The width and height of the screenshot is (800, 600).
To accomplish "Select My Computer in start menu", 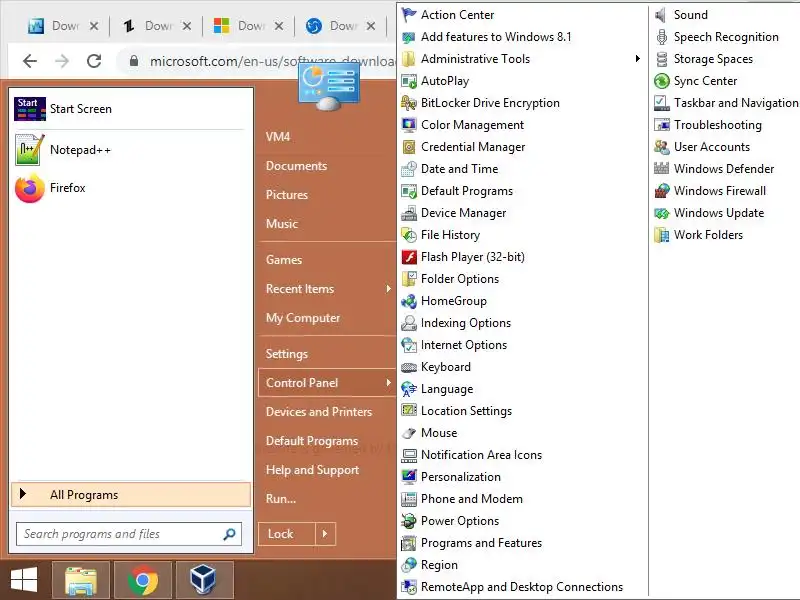I will pyautogui.click(x=303, y=318).
